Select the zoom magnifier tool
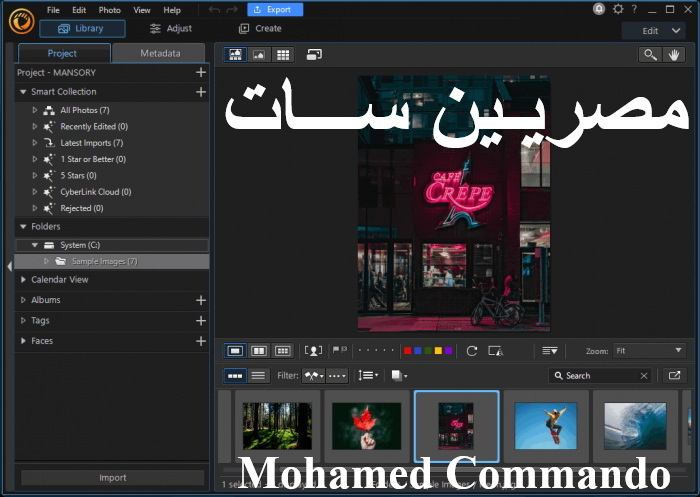700x497 pixels. point(651,55)
